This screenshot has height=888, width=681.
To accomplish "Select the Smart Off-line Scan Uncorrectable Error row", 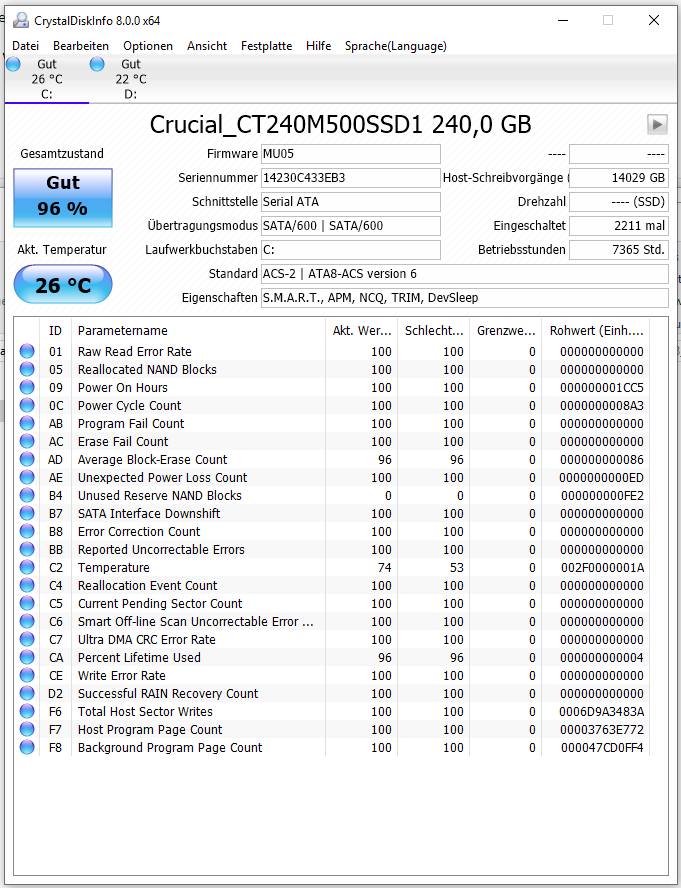I will click(332, 621).
